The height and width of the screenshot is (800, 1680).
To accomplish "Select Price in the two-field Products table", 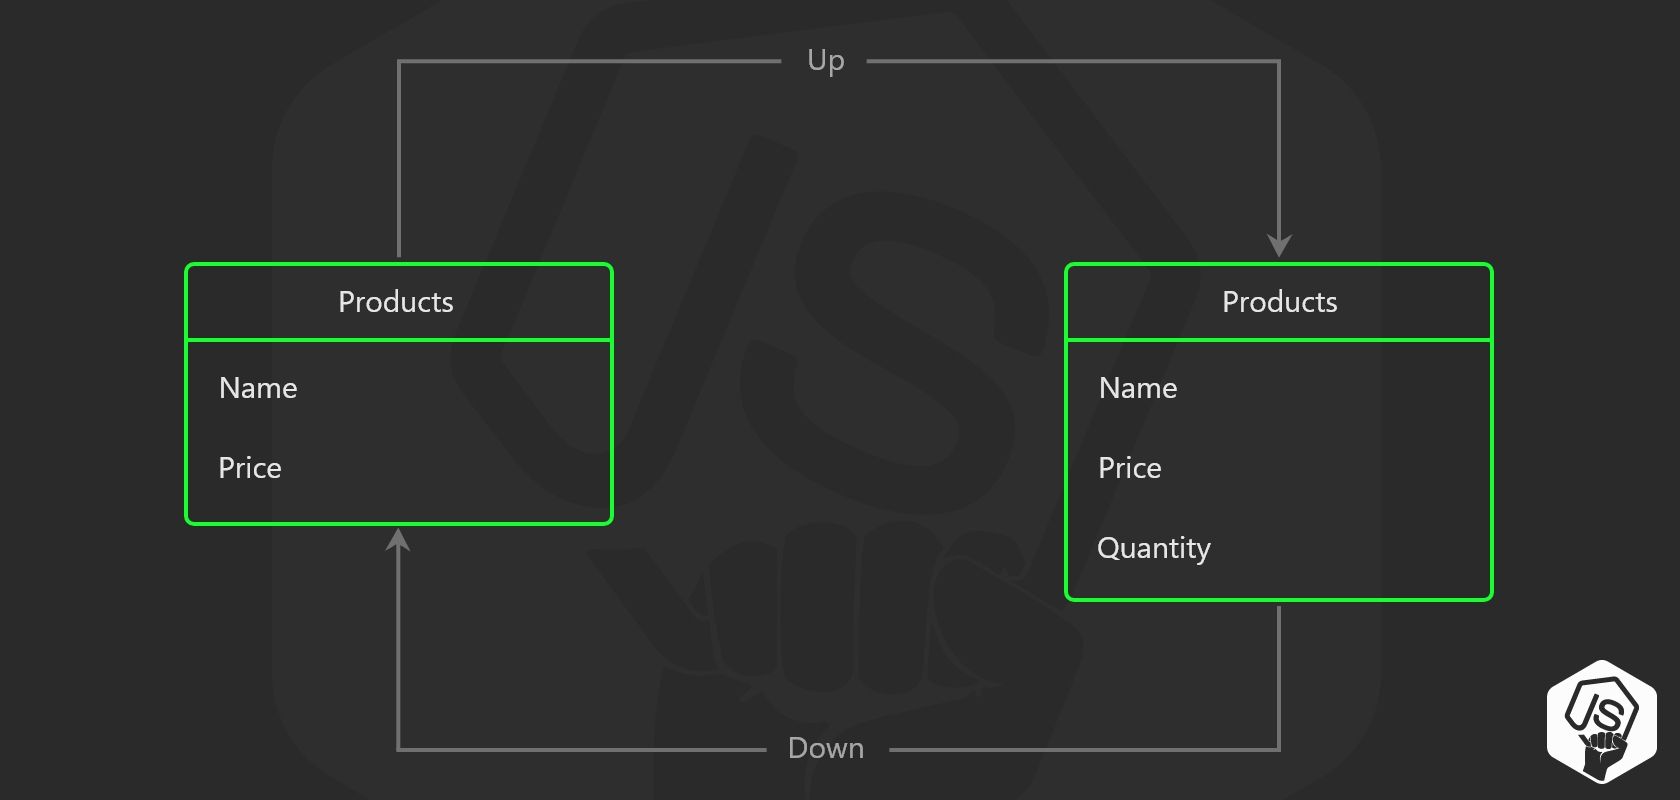I will [250, 468].
